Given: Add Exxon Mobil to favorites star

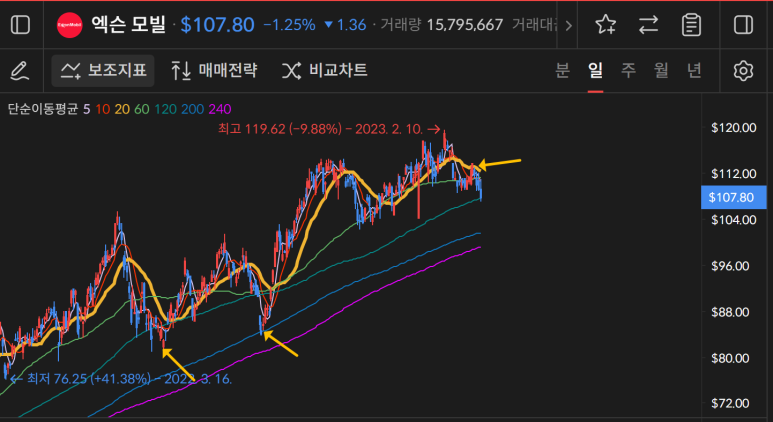Looking at the screenshot, I should tap(605, 25).
